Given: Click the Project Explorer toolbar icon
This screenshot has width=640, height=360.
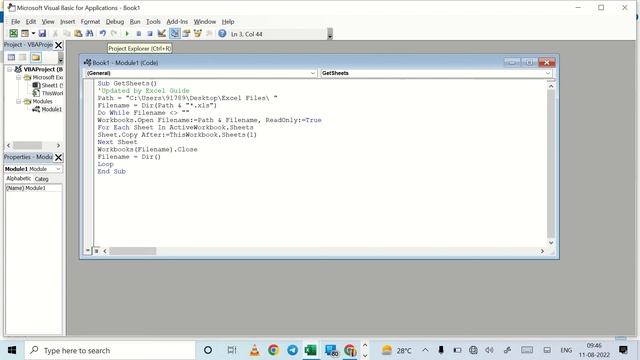Looking at the screenshot, I should 174,33.
